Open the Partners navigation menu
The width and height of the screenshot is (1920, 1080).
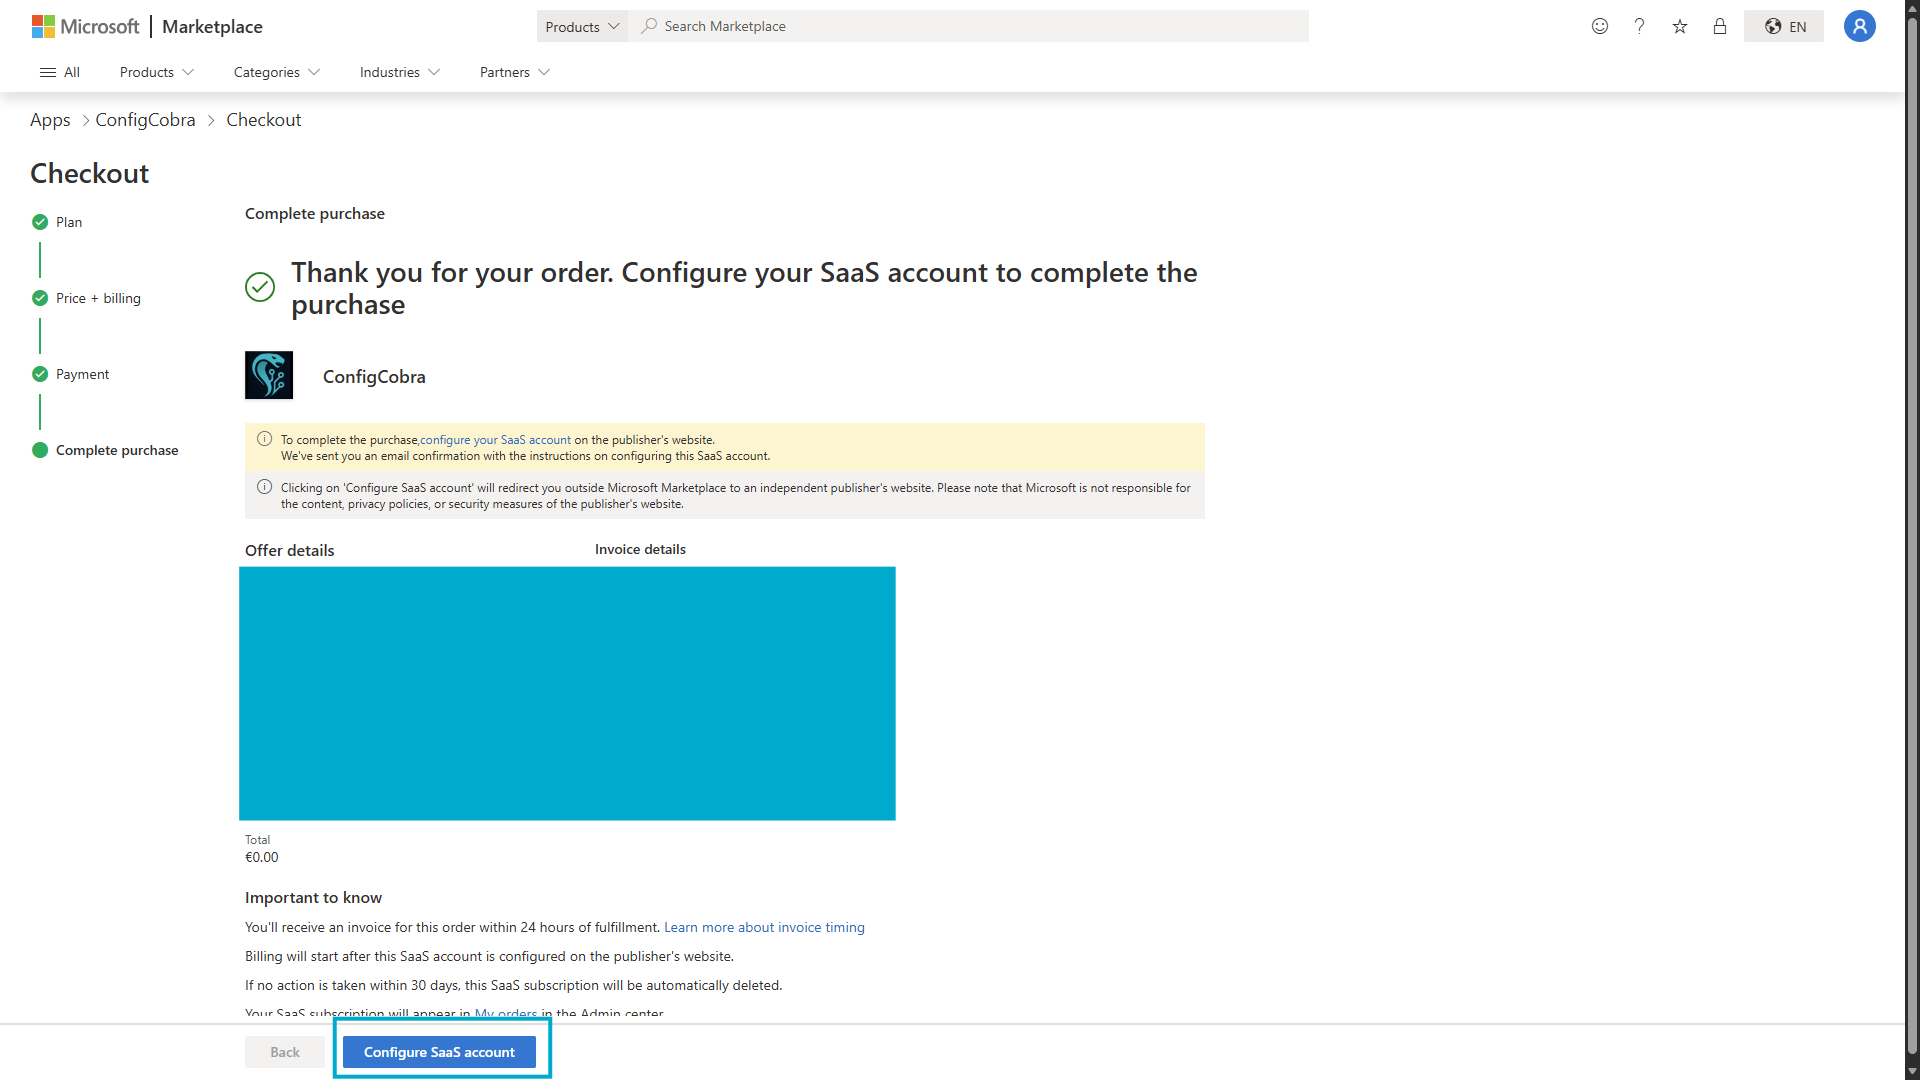pyautogui.click(x=514, y=72)
